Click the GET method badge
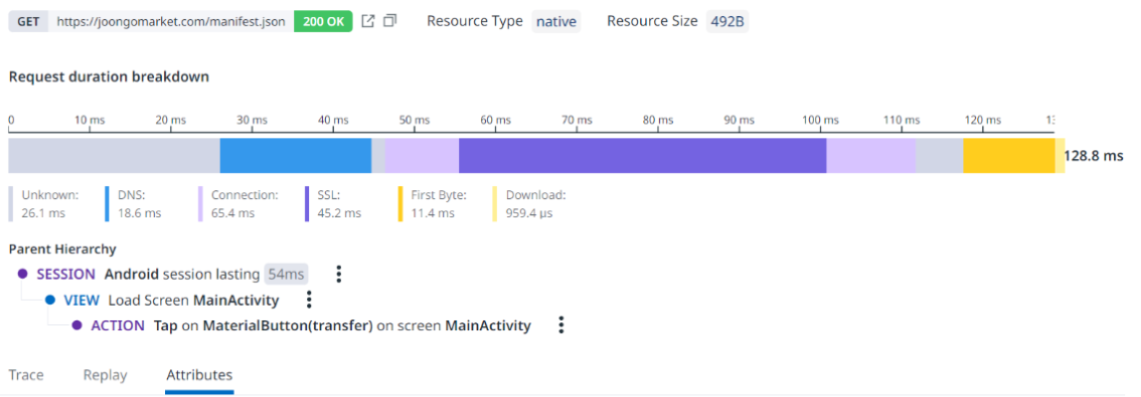This screenshot has width=1141, height=397. click(28, 21)
